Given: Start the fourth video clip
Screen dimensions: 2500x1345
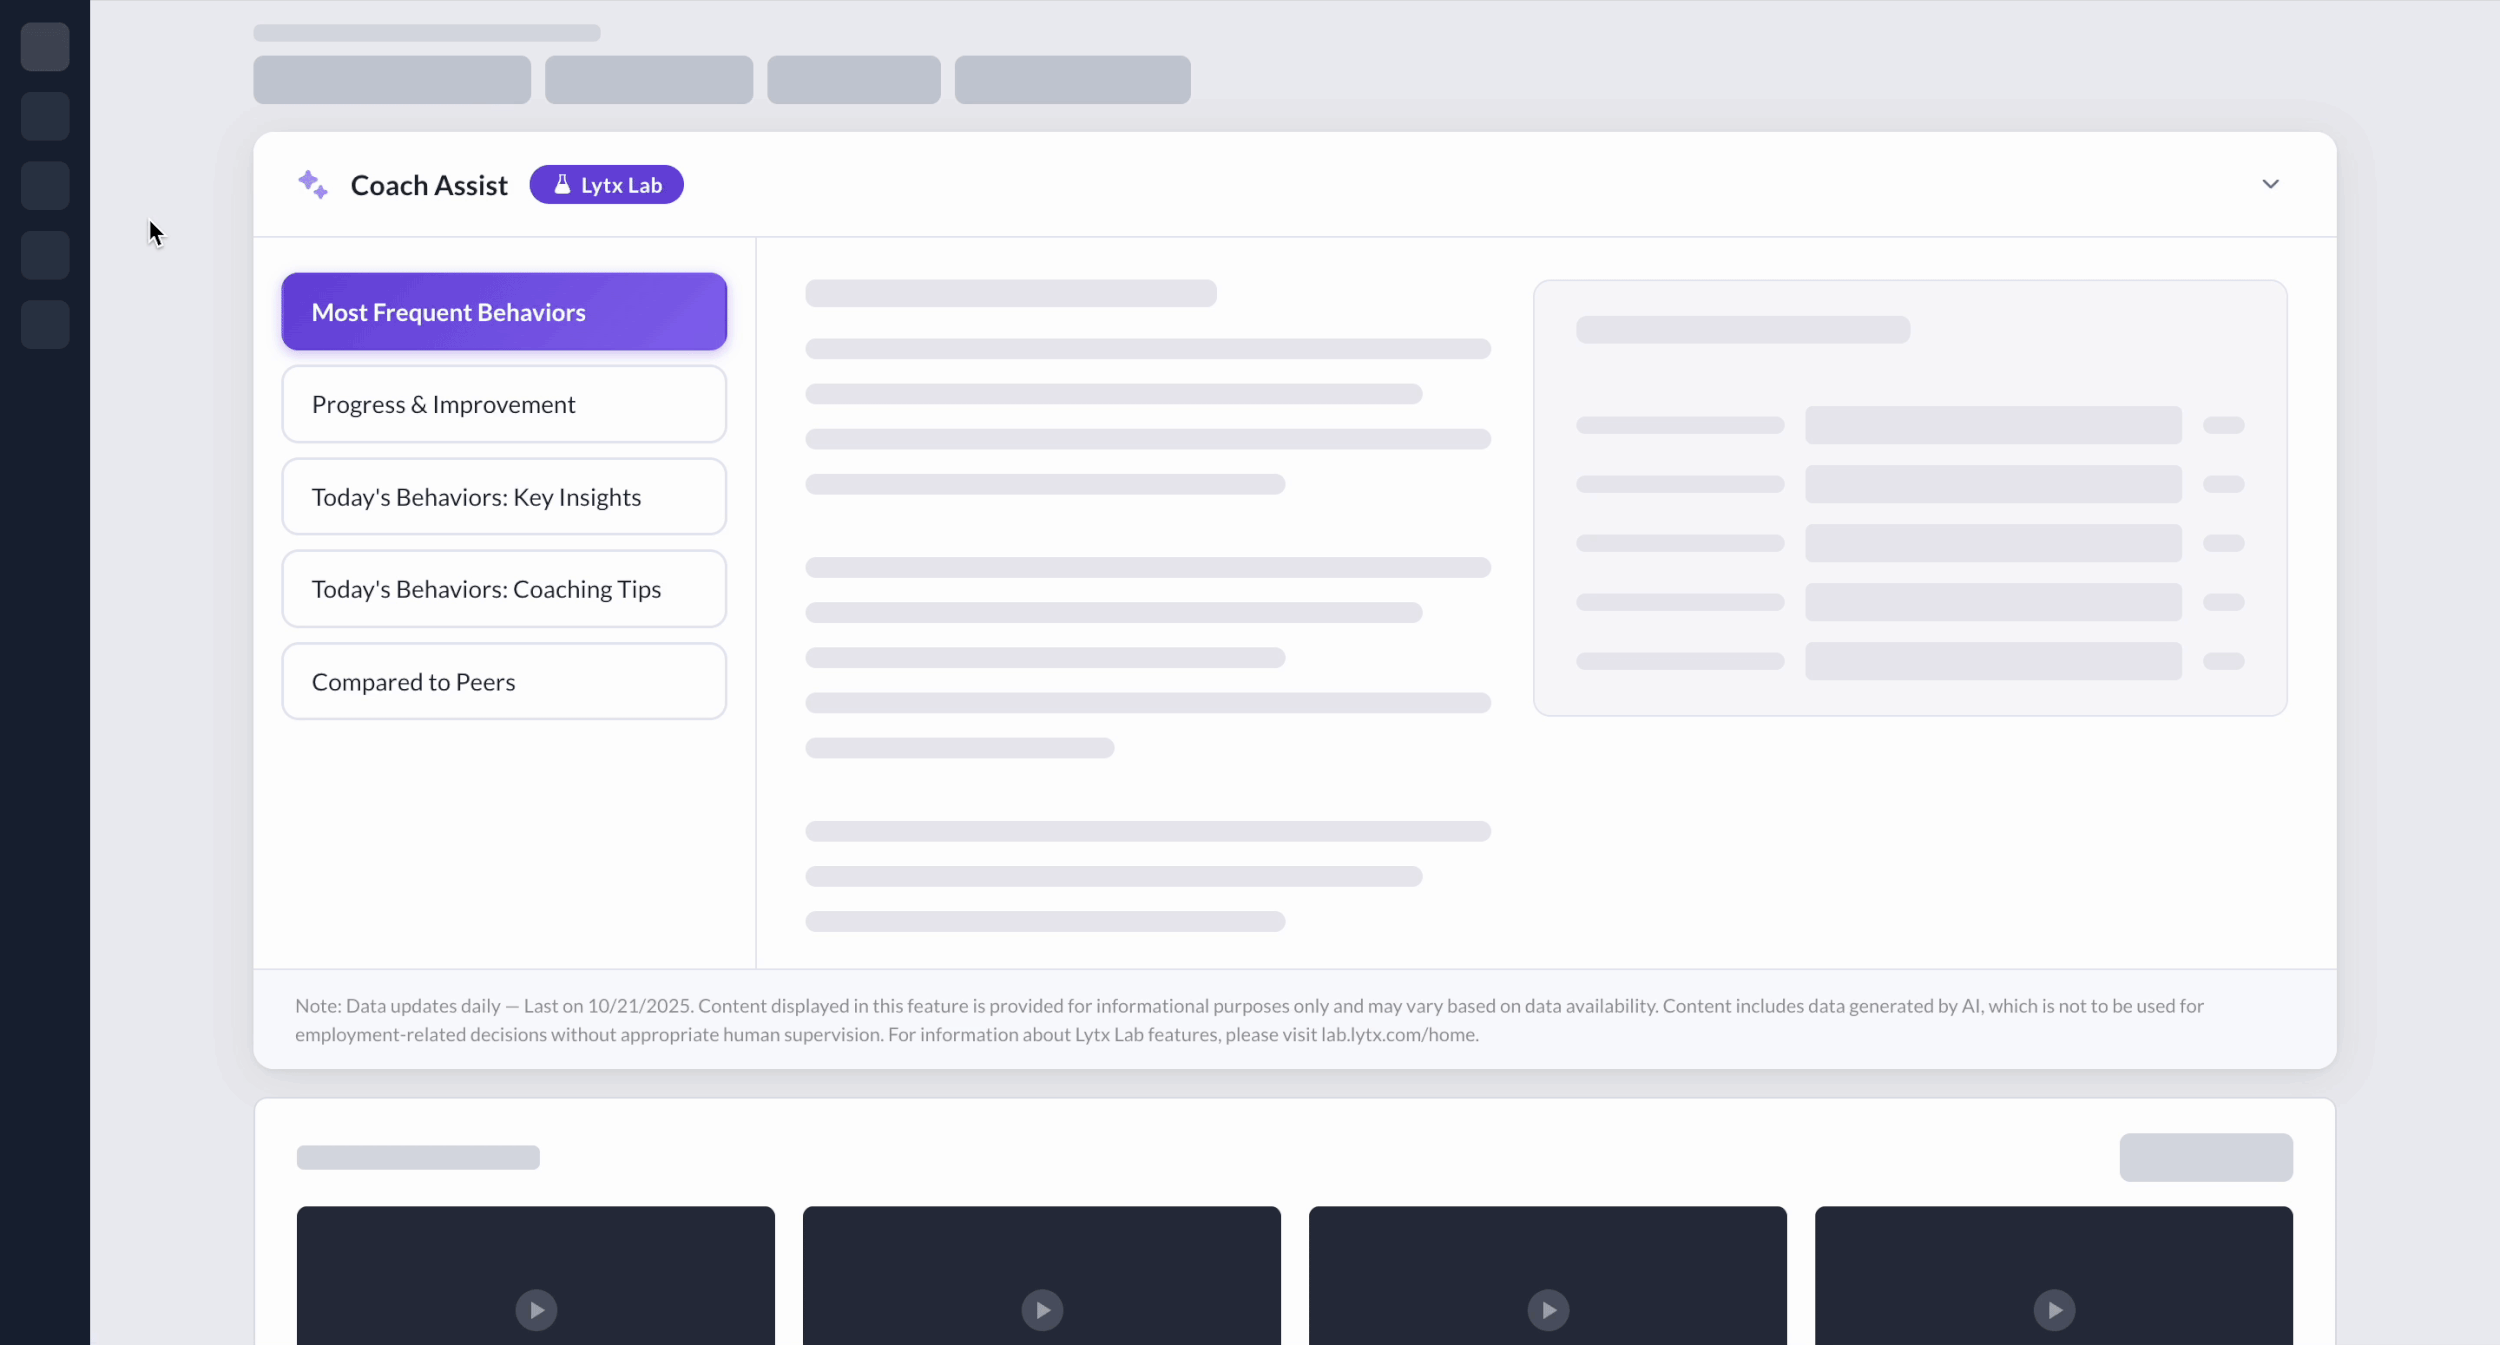Looking at the screenshot, I should coord(2054,1309).
